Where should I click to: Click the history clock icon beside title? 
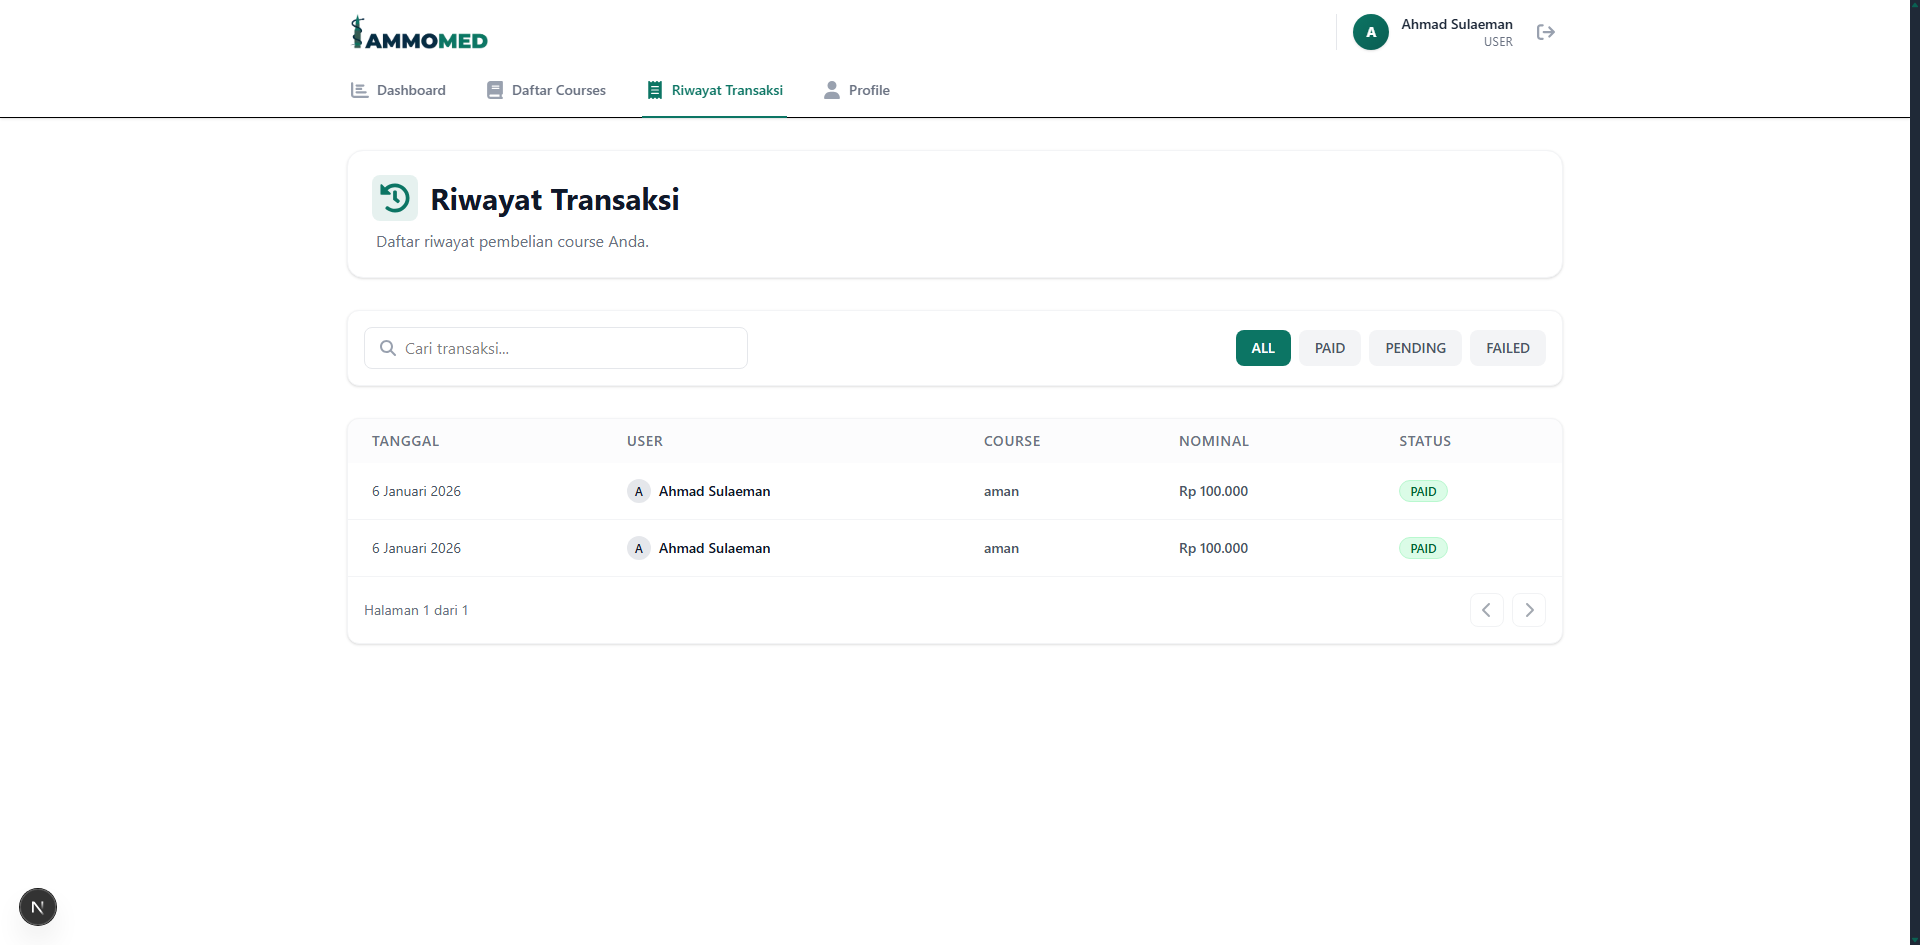pyautogui.click(x=395, y=198)
